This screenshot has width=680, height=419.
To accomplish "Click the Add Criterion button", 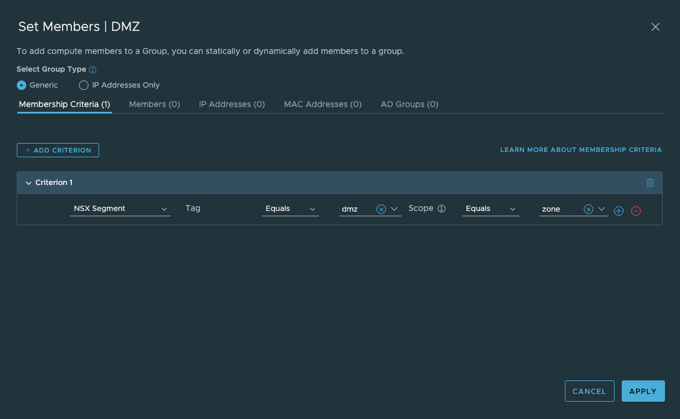I will 58,150.
